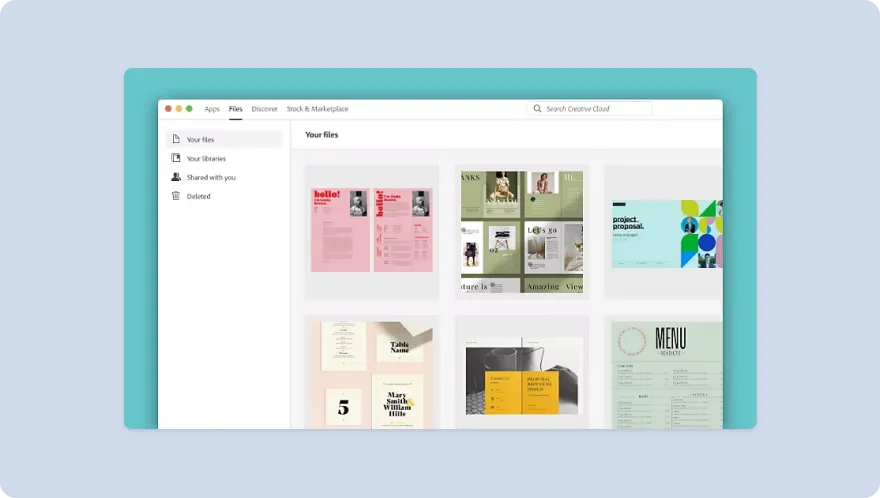This screenshot has height=498, width=880.
Task: Show Deleted files list
Action: coord(224,197)
